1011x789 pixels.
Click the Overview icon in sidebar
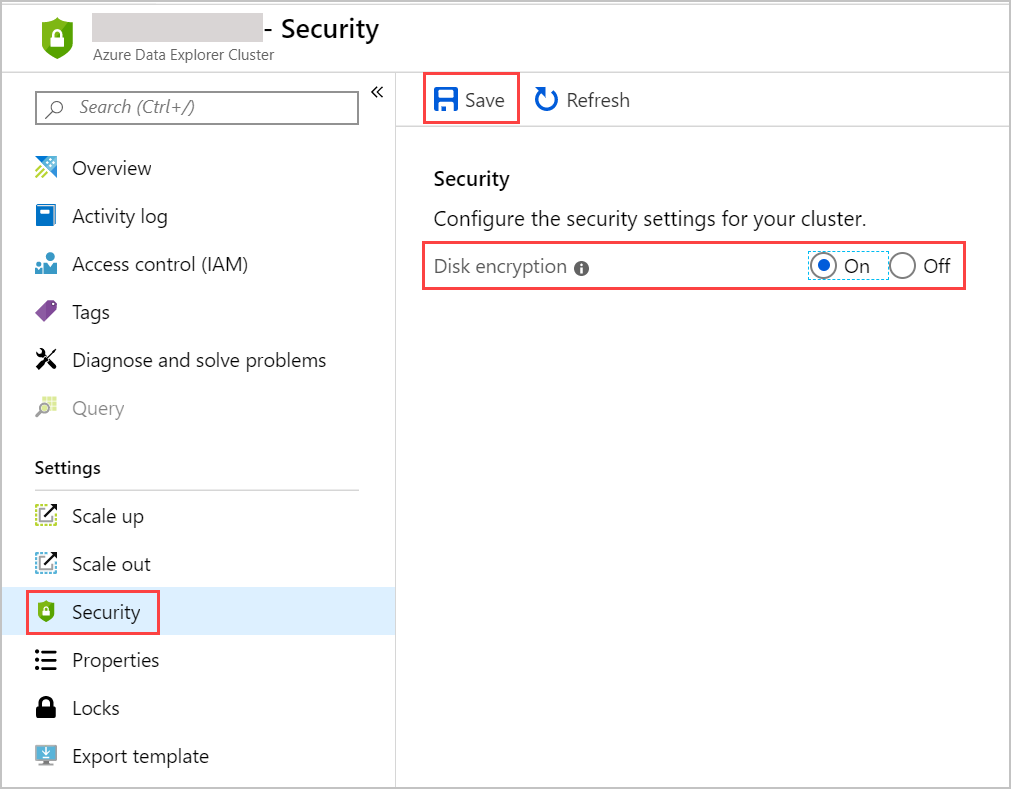(x=46, y=168)
